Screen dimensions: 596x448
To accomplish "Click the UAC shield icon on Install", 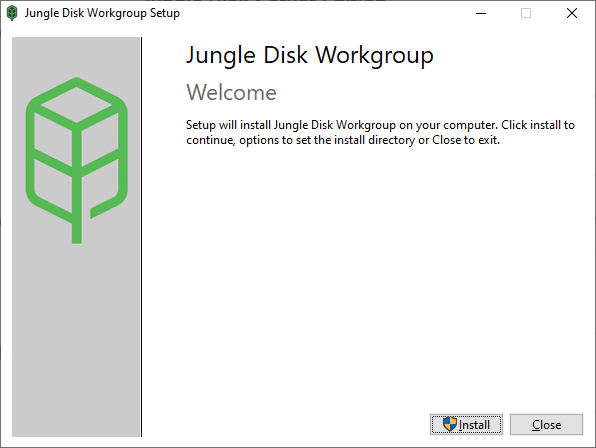I will pyautogui.click(x=450, y=424).
